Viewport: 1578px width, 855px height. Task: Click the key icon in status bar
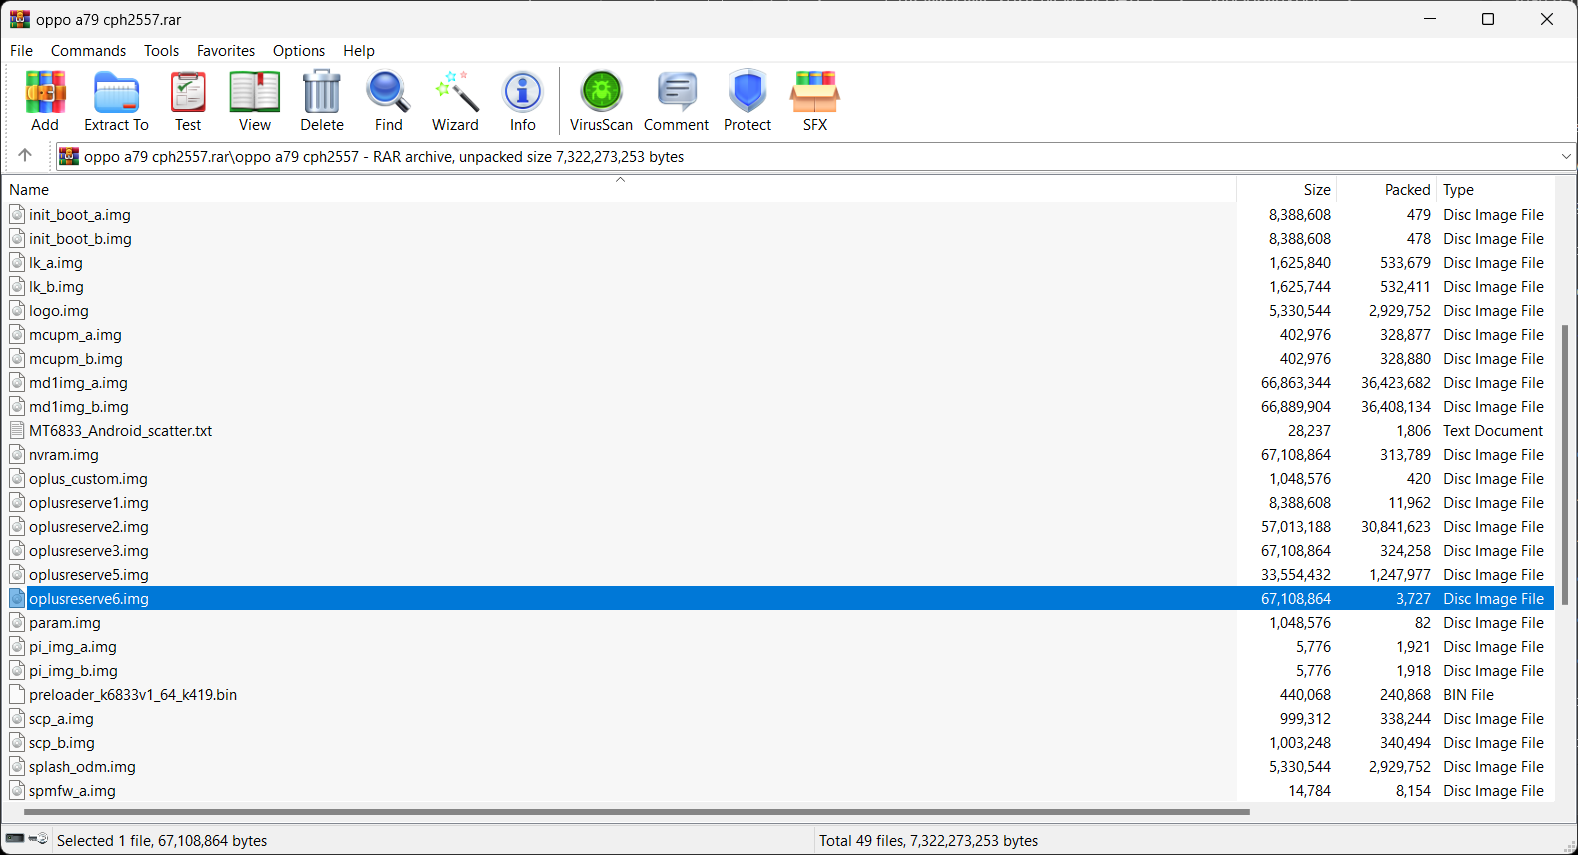point(39,838)
